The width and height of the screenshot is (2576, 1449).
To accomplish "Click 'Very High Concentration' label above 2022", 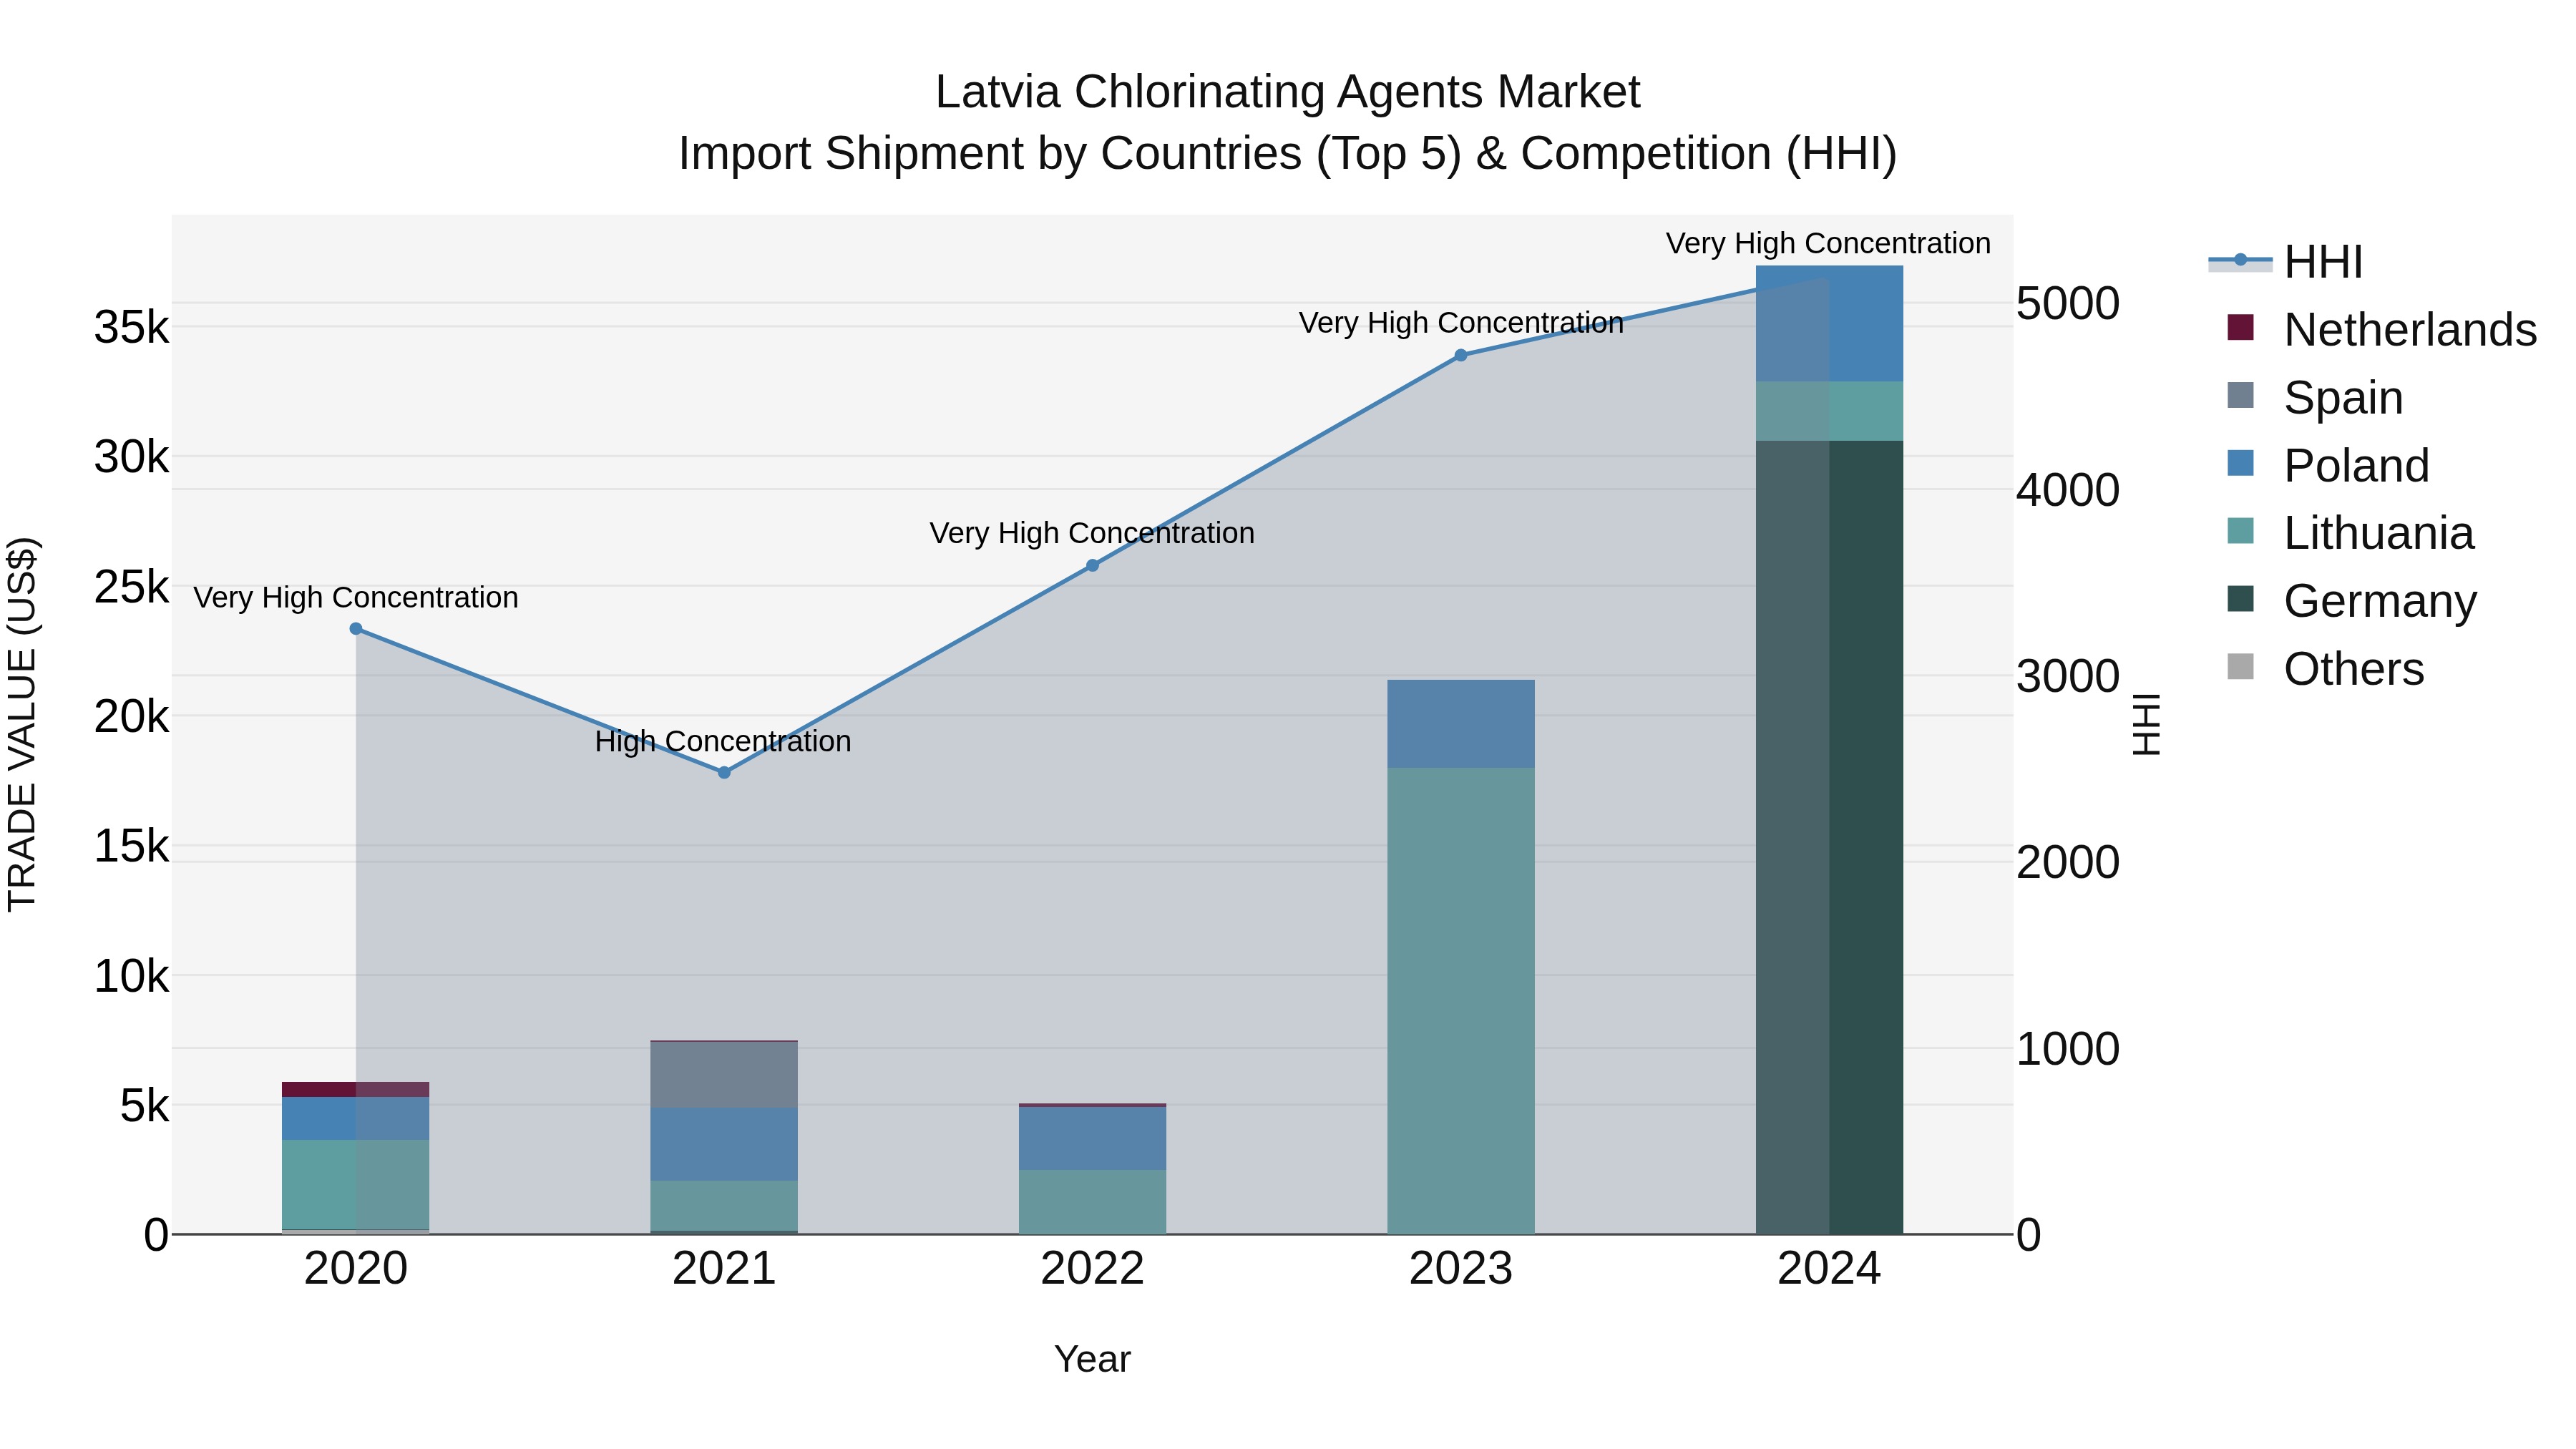I will (x=1092, y=534).
